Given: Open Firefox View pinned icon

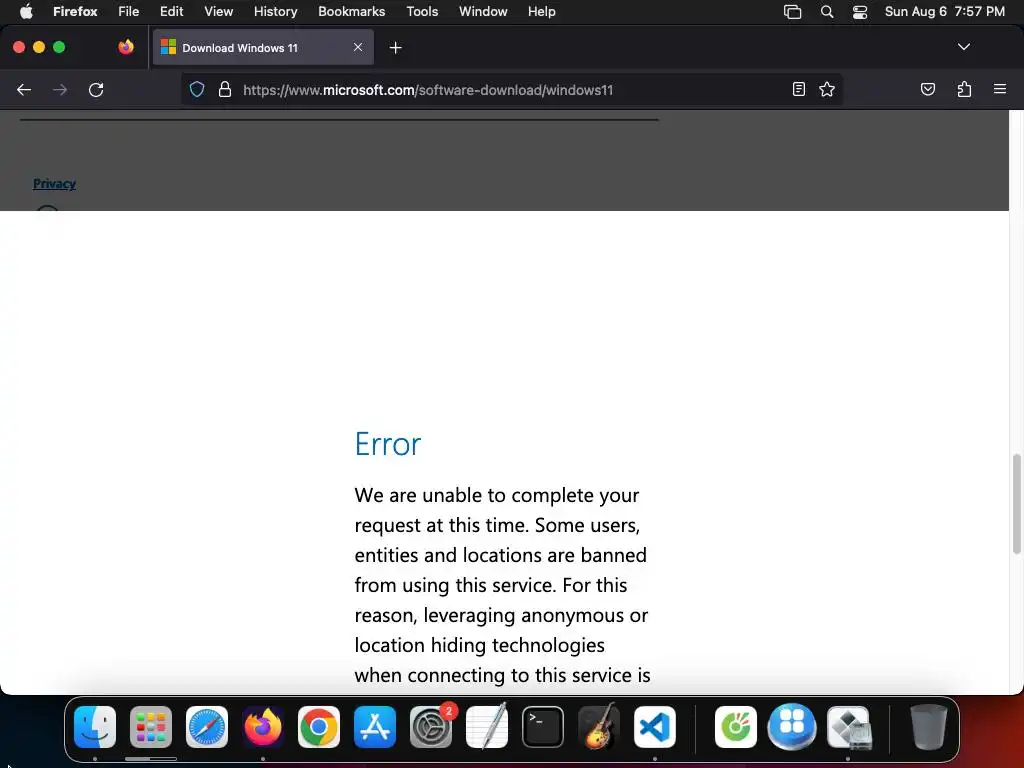Looking at the screenshot, I should pyautogui.click(x=126, y=47).
